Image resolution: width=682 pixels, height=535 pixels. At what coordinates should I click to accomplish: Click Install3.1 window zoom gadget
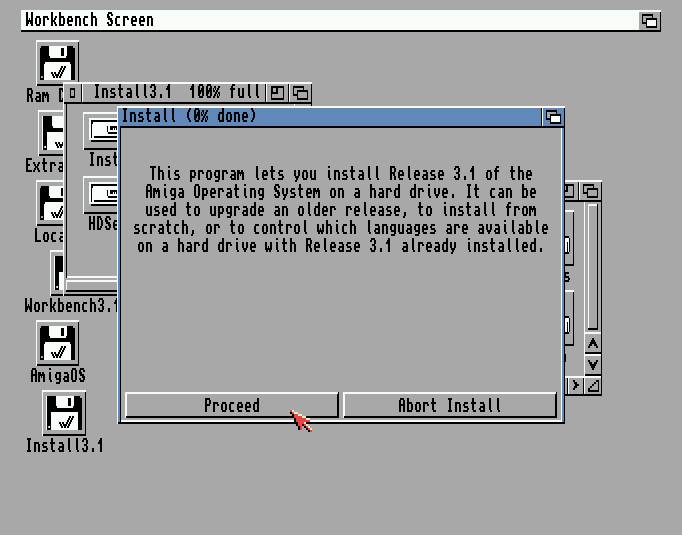click(278, 93)
